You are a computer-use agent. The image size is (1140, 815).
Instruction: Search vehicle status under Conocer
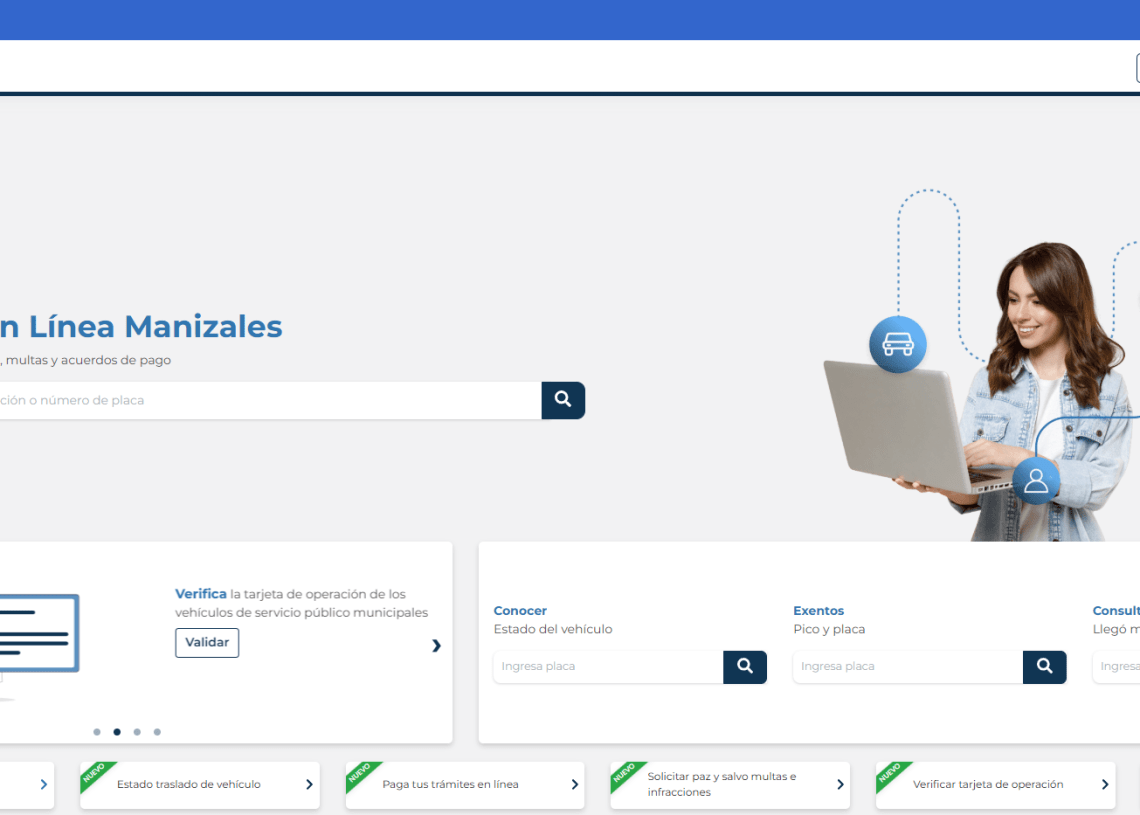pos(744,667)
